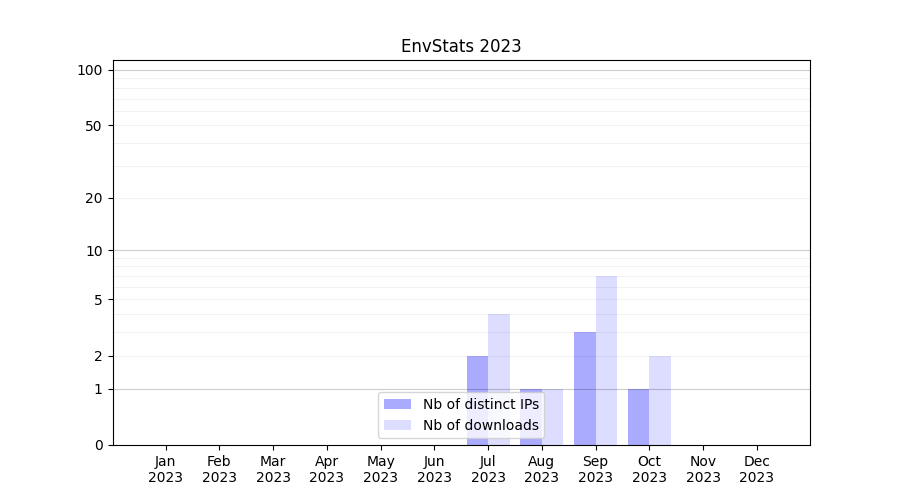This screenshot has height=500, width=900.
Task: Click the '5' y-axis tick label
Action: 98,300
